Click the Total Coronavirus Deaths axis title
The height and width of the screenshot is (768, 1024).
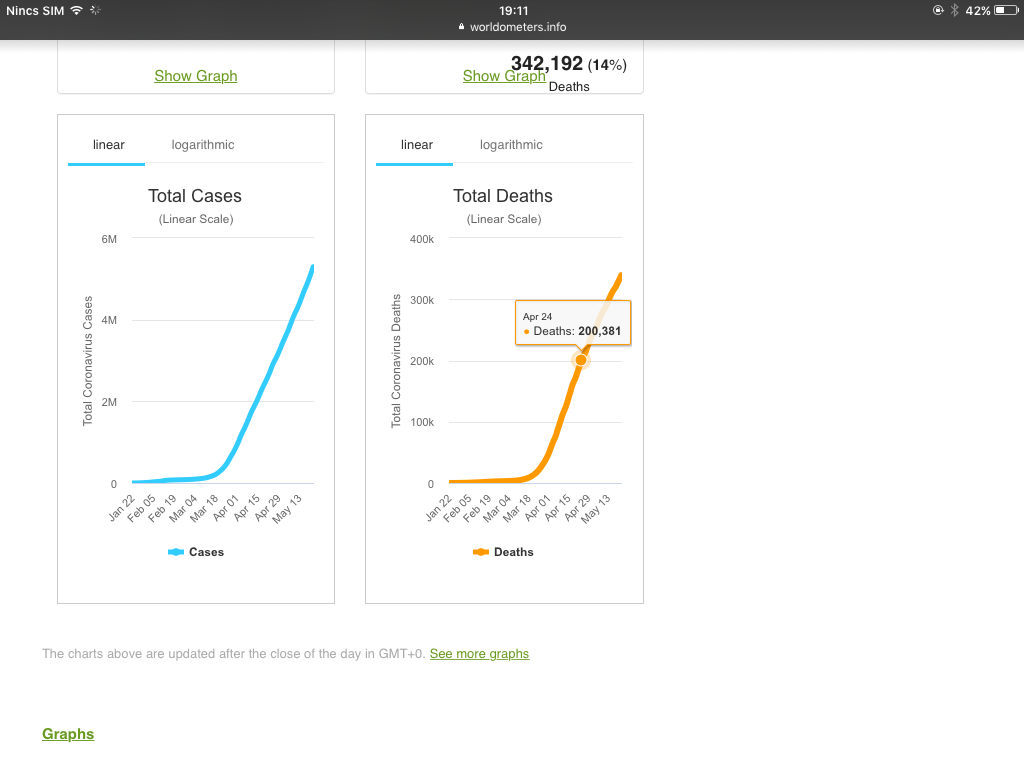coord(396,361)
